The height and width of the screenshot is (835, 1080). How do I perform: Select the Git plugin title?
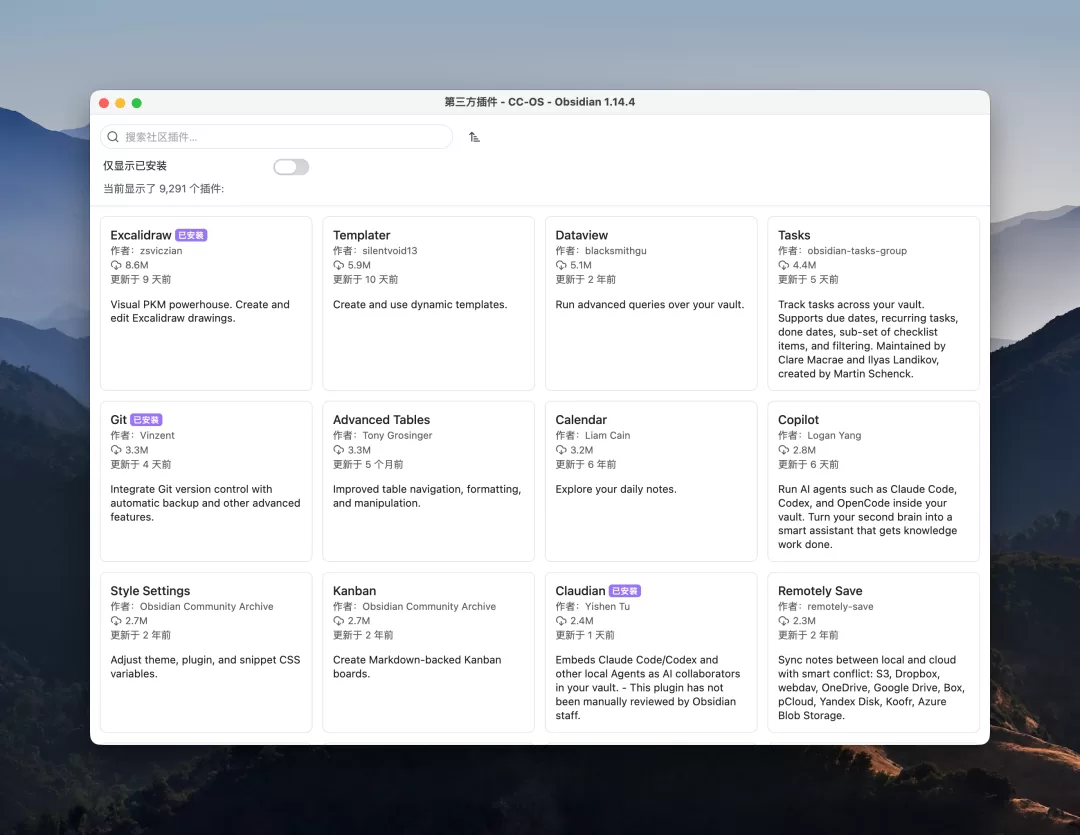(118, 420)
